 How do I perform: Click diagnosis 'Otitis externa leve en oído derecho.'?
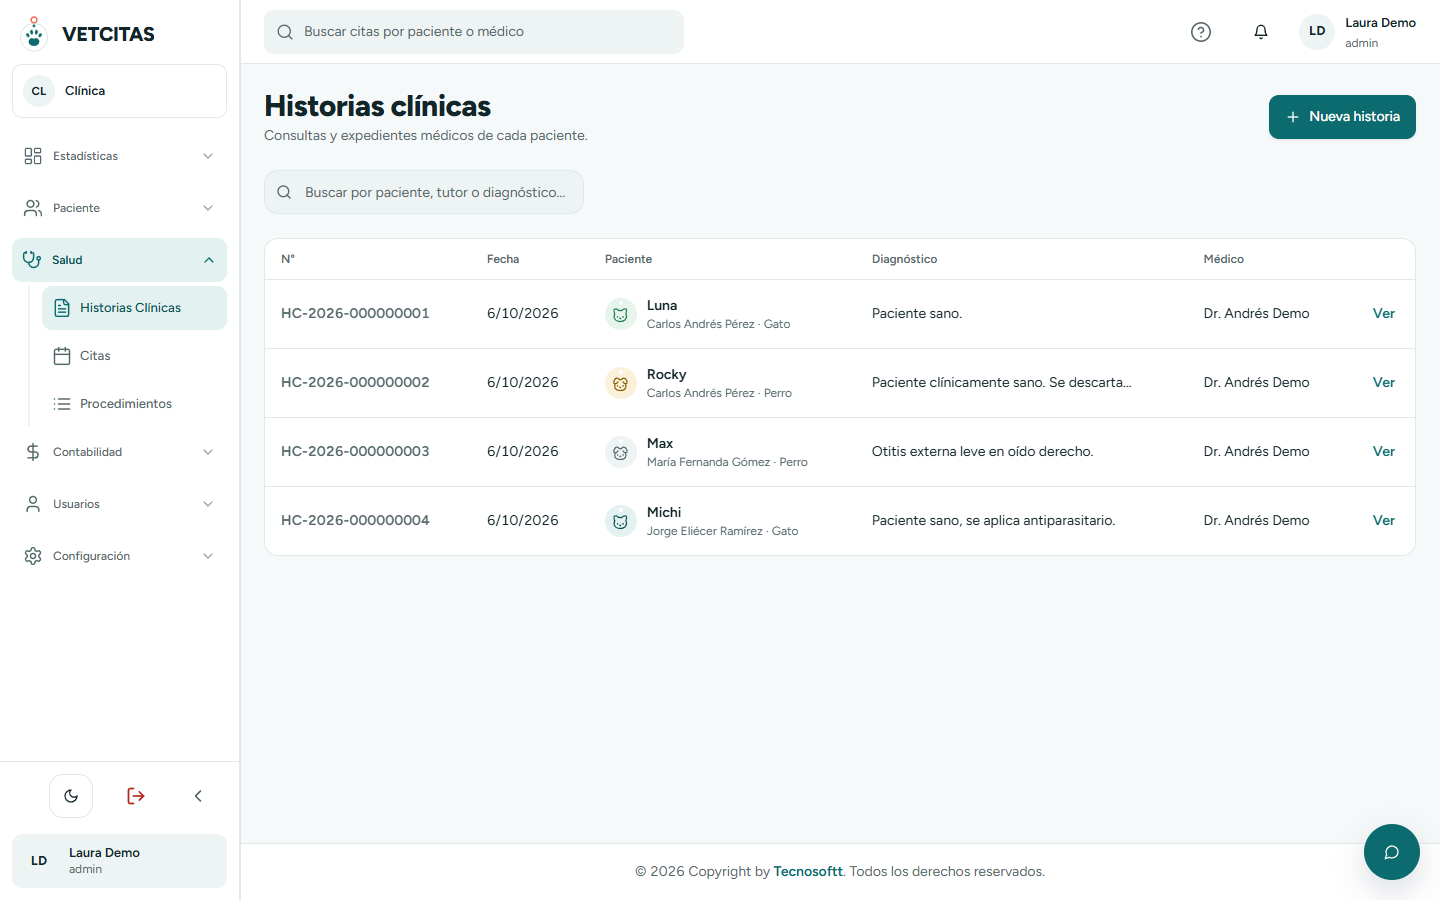982,452
